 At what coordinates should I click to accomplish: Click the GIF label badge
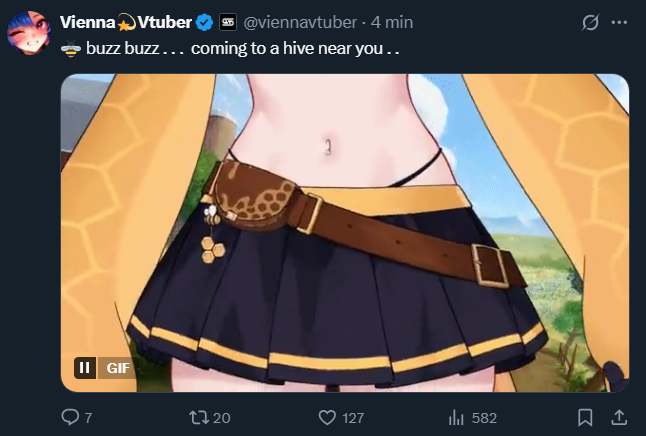coord(118,368)
